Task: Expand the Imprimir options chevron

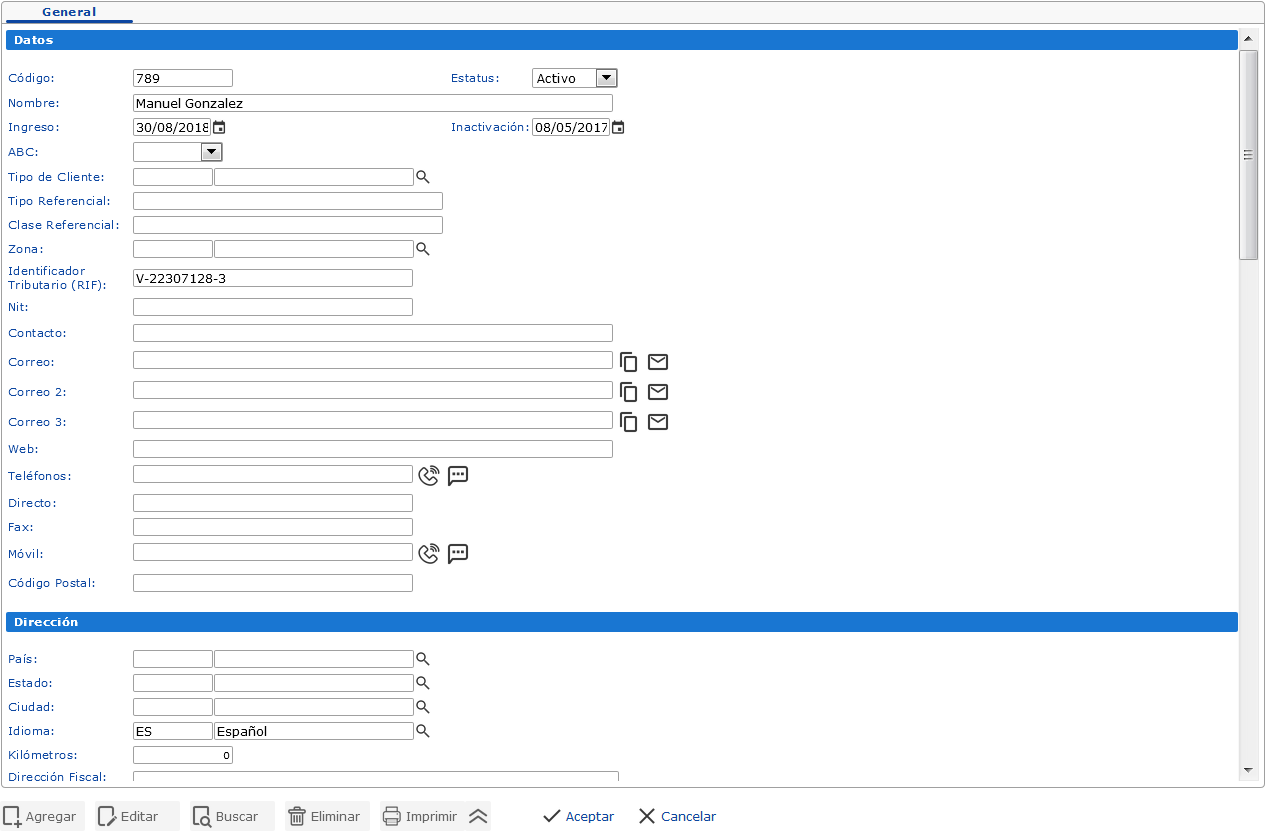Action: [478, 816]
